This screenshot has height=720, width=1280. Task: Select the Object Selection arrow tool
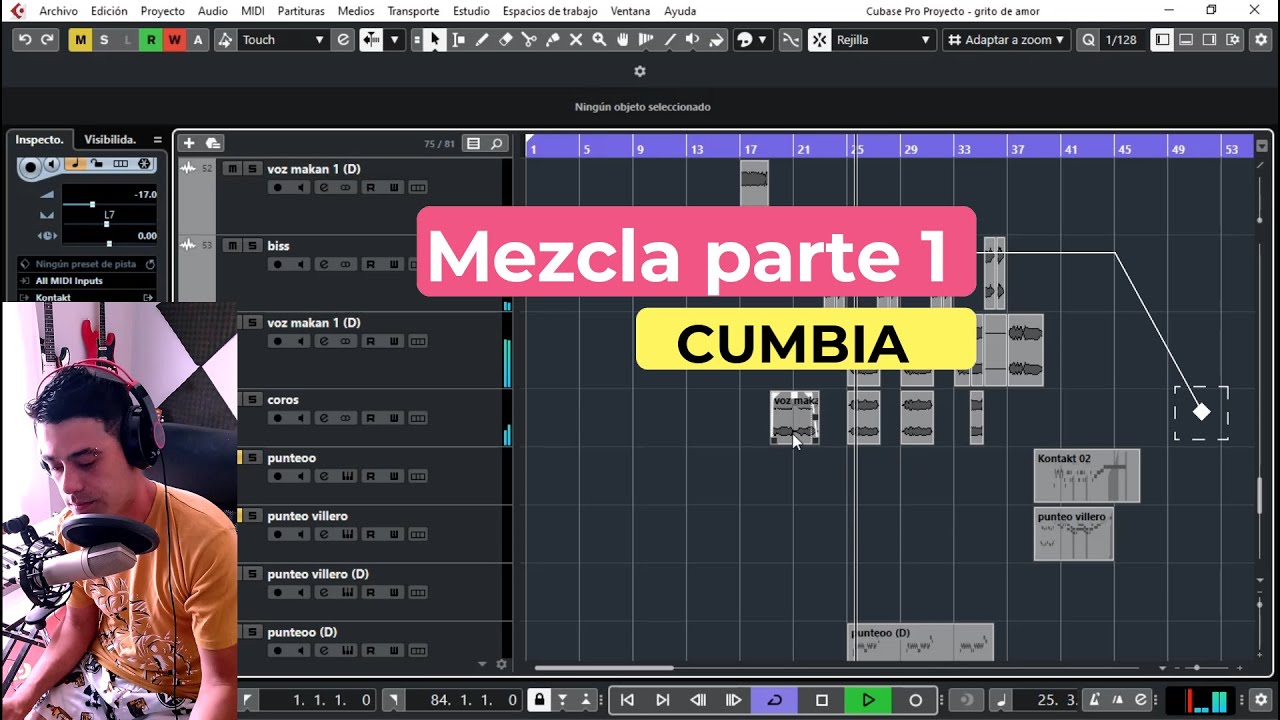[x=435, y=40]
